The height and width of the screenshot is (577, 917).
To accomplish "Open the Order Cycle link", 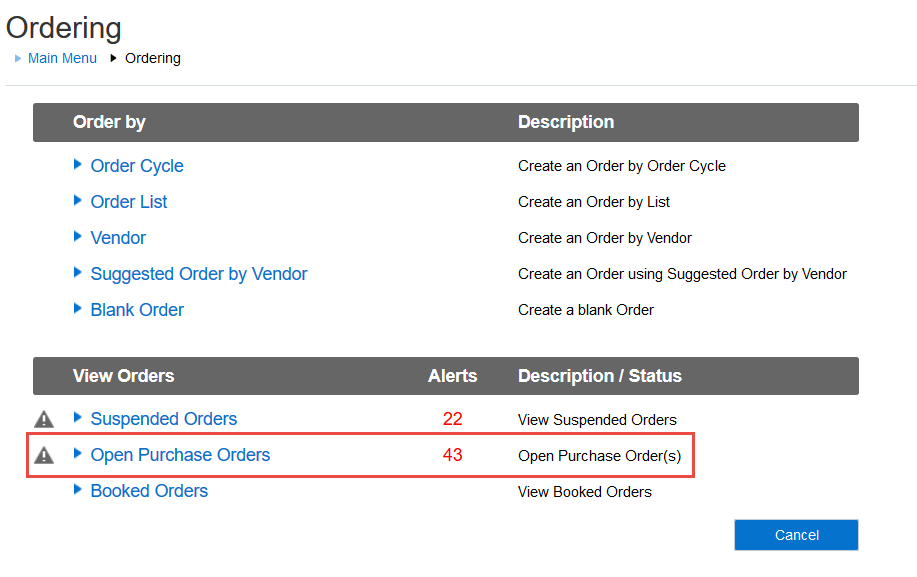I will [137, 166].
